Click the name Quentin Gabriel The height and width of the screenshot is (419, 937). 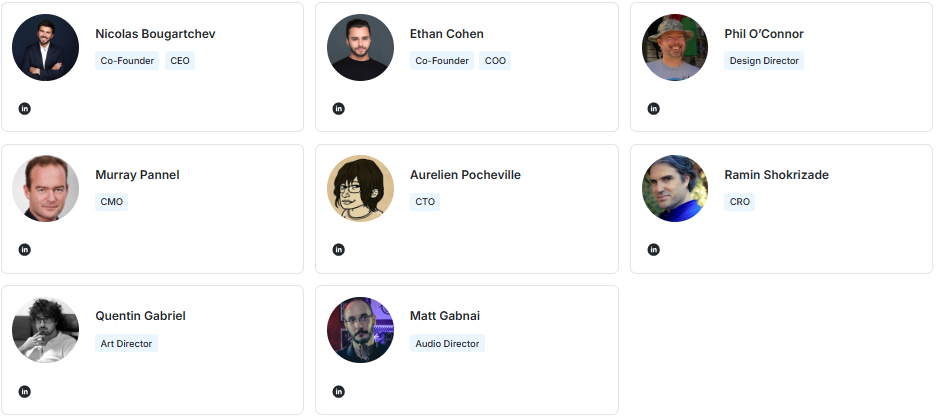[140, 316]
